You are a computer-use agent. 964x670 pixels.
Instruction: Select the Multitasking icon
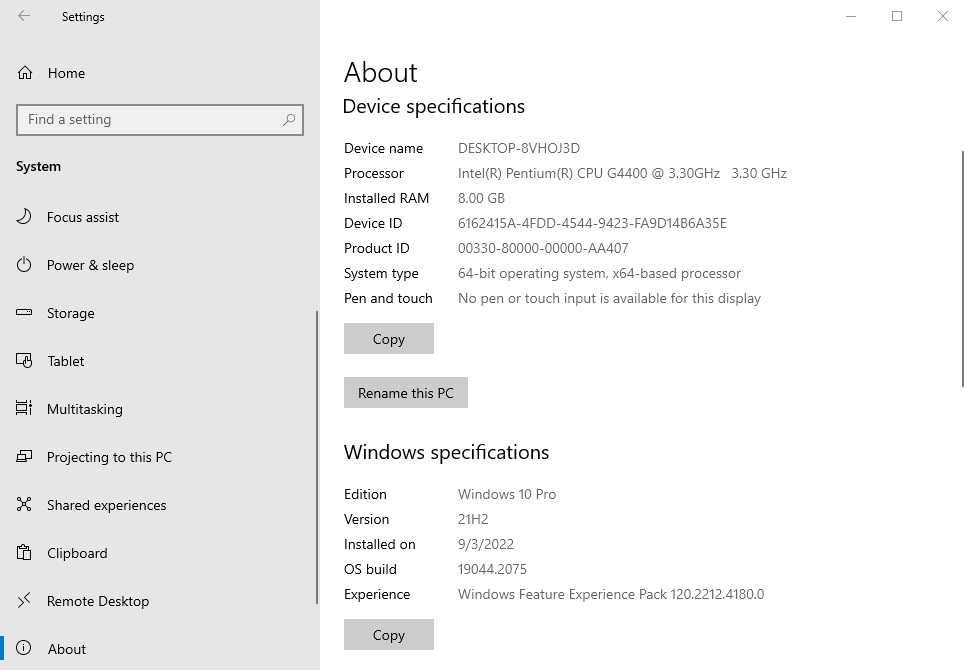(x=24, y=408)
